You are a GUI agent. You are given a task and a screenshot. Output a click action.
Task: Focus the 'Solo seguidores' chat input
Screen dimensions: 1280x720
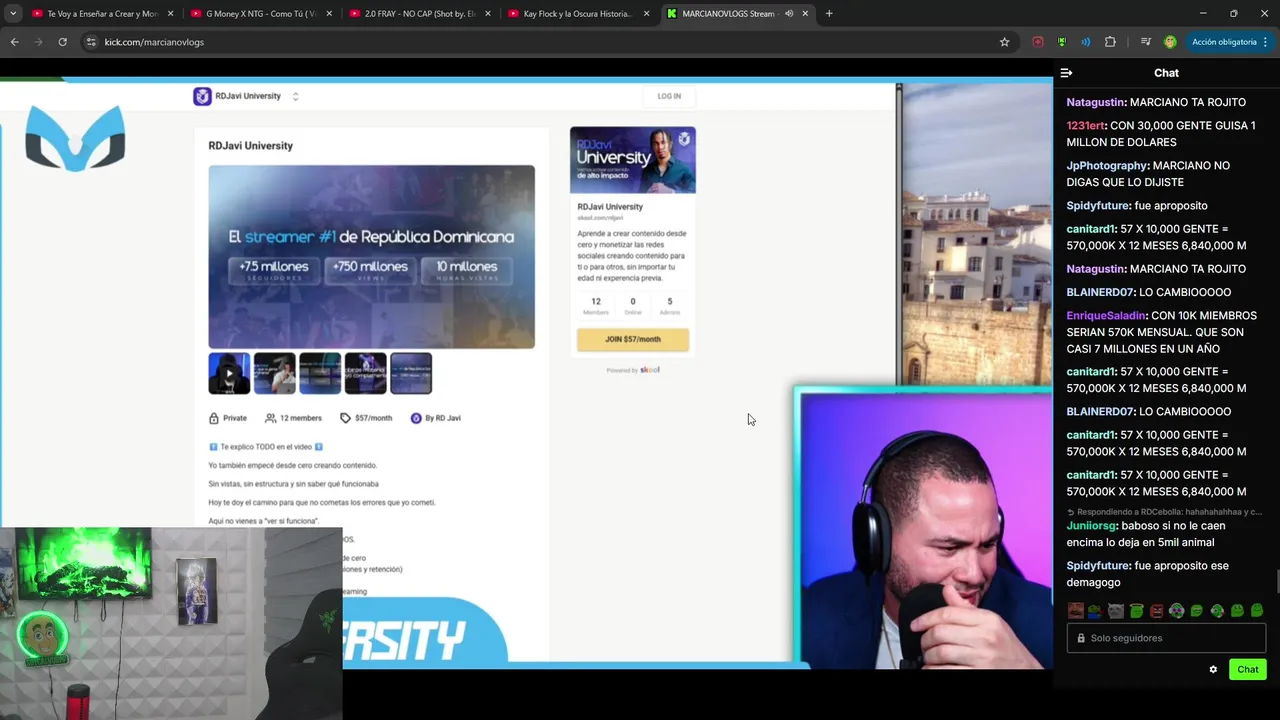(1166, 638)
